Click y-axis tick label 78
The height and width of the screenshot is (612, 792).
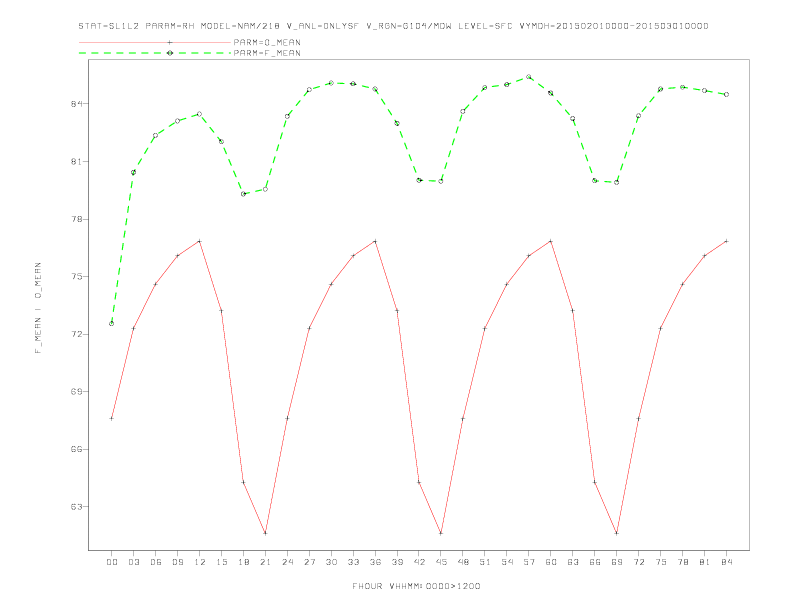click(76, 219)
